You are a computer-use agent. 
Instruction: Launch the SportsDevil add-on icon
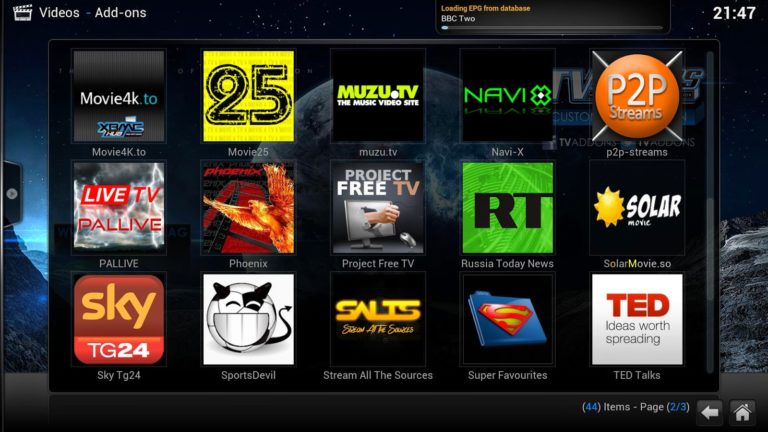pos(248,319)
